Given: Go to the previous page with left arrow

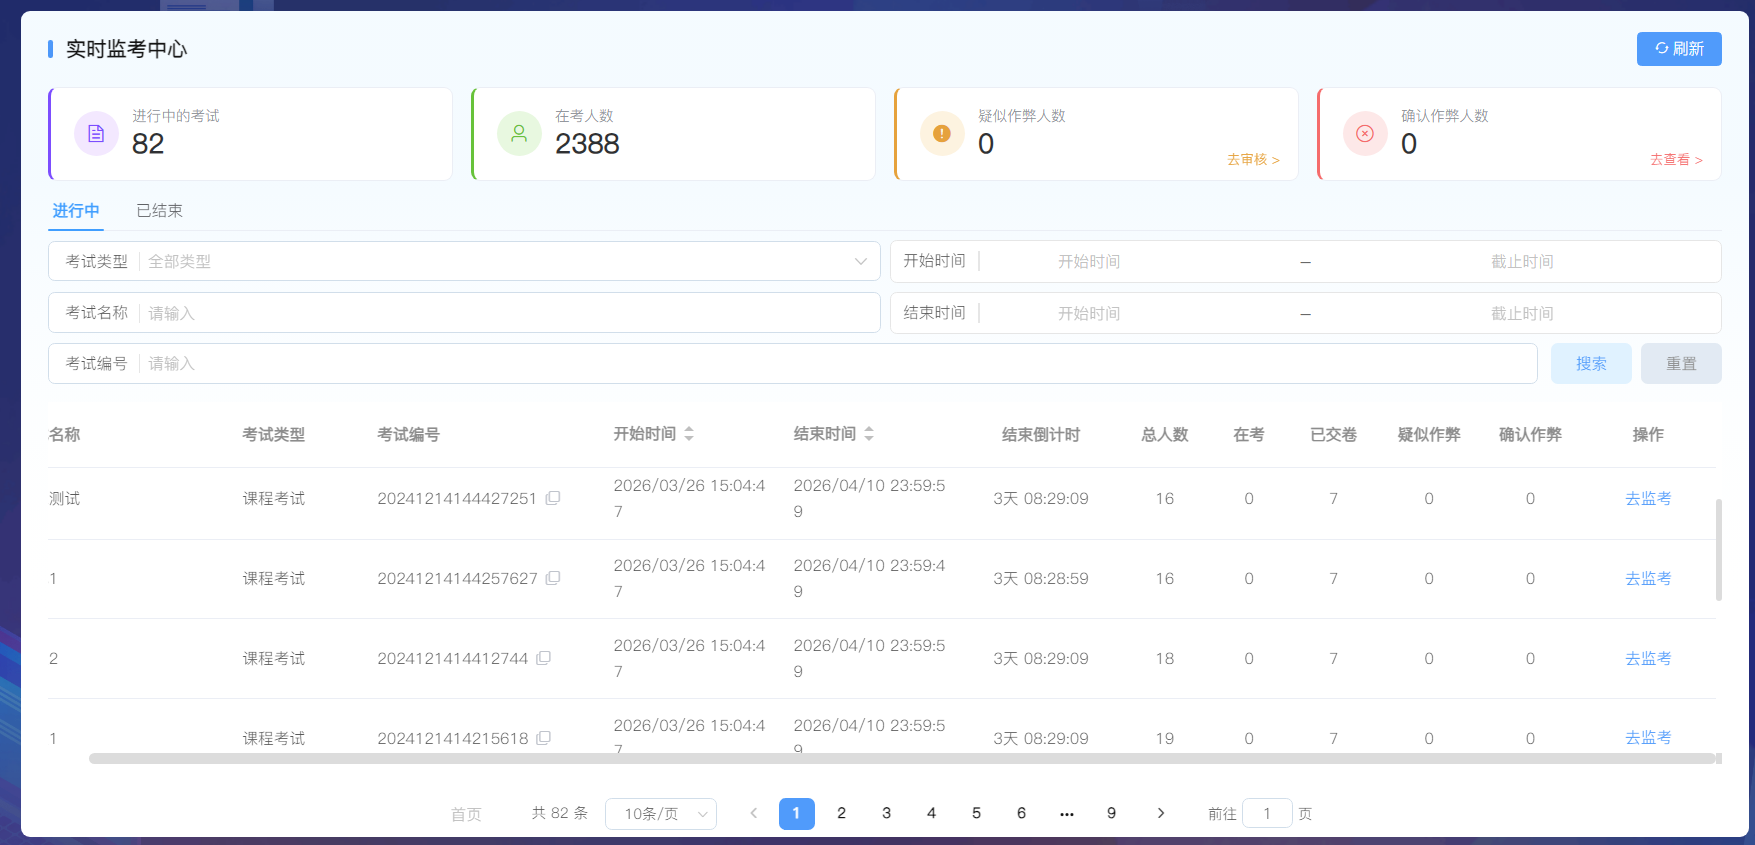Looking at the screenshot, I should coord(754,814).
